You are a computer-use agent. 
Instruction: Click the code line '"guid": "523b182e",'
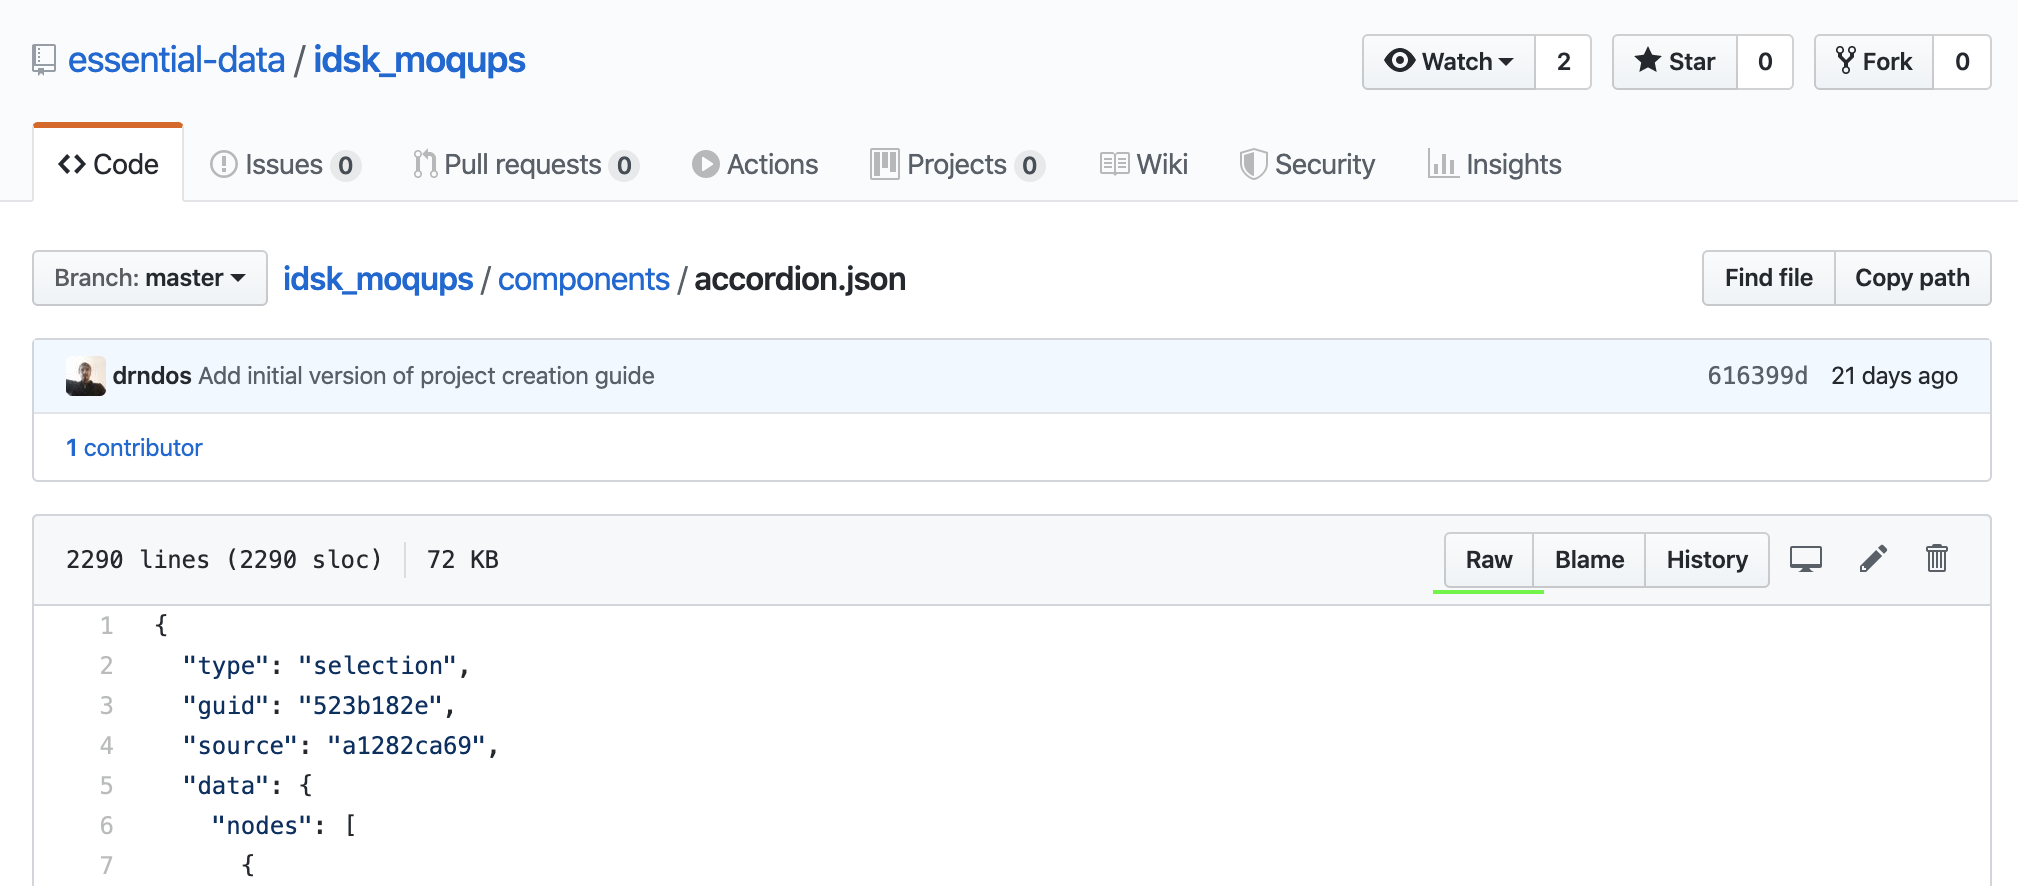tap(319, 706)
